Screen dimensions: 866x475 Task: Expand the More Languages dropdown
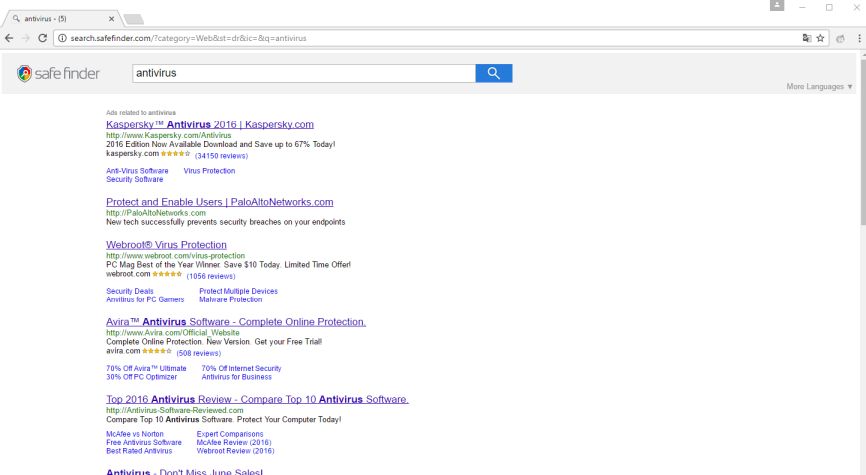point(819,87)
